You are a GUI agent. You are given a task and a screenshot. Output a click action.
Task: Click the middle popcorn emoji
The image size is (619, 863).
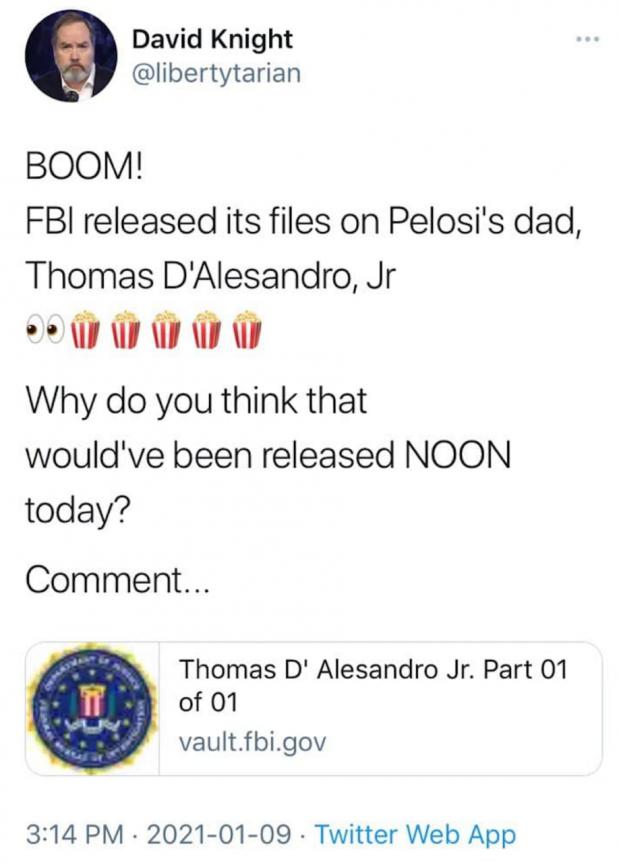pos(167,326)
